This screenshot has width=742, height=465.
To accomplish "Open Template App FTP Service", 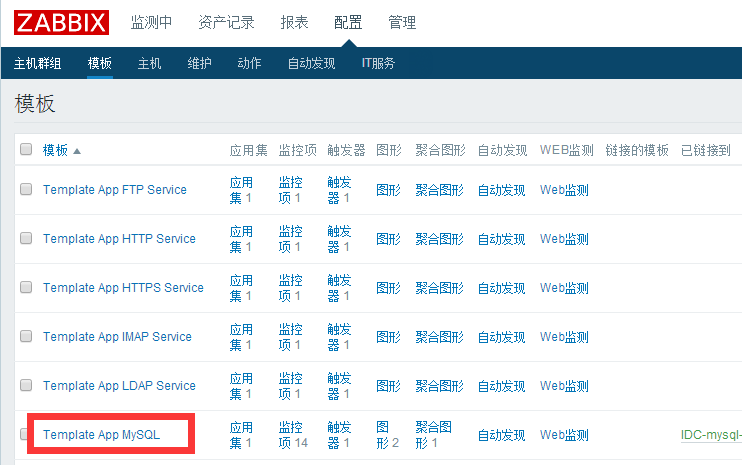I will pos(115,190).
